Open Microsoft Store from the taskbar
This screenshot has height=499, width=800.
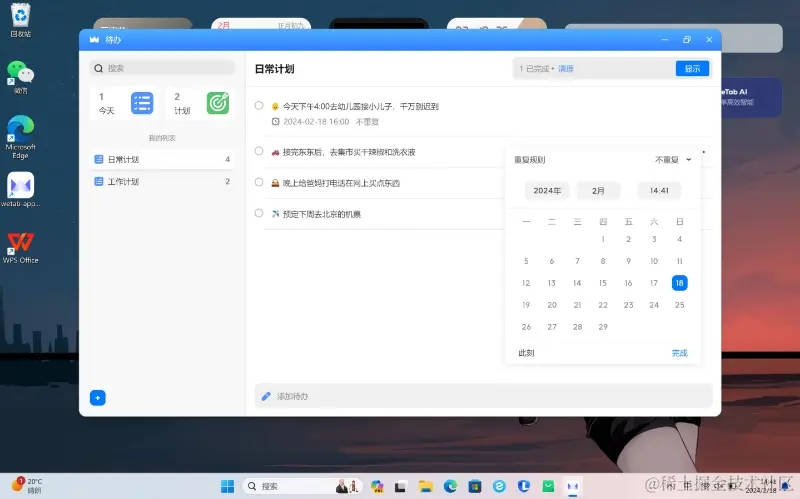click(x=474, y=486)
